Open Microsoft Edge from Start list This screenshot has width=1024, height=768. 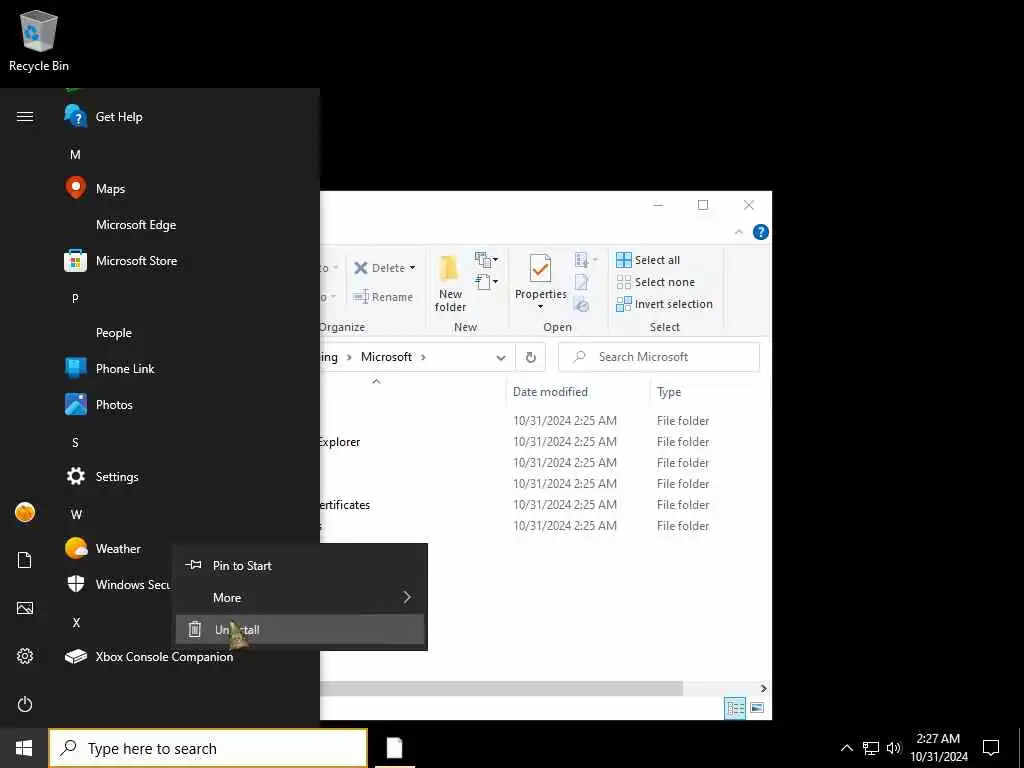click(136, 225)
